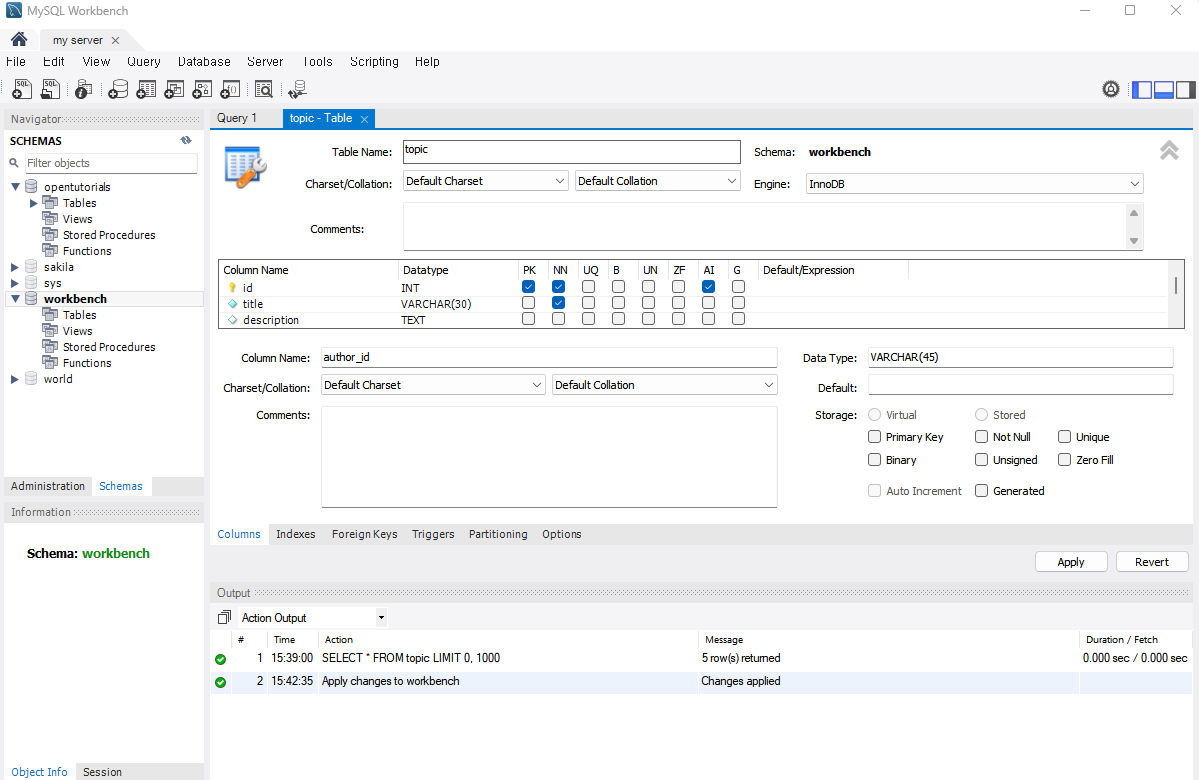Close the 'topic - Table' tab
The image size is (1199, 780).
pos(365,119)
